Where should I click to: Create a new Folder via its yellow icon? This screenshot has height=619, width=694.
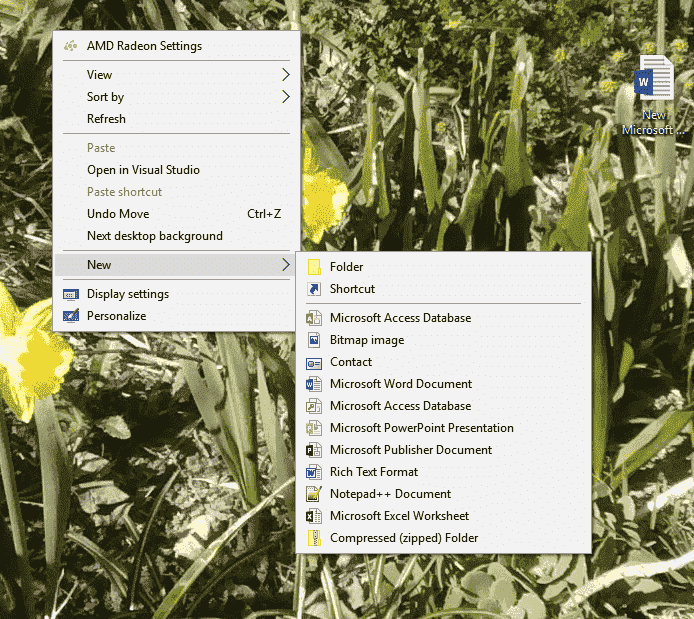point(314,267)
